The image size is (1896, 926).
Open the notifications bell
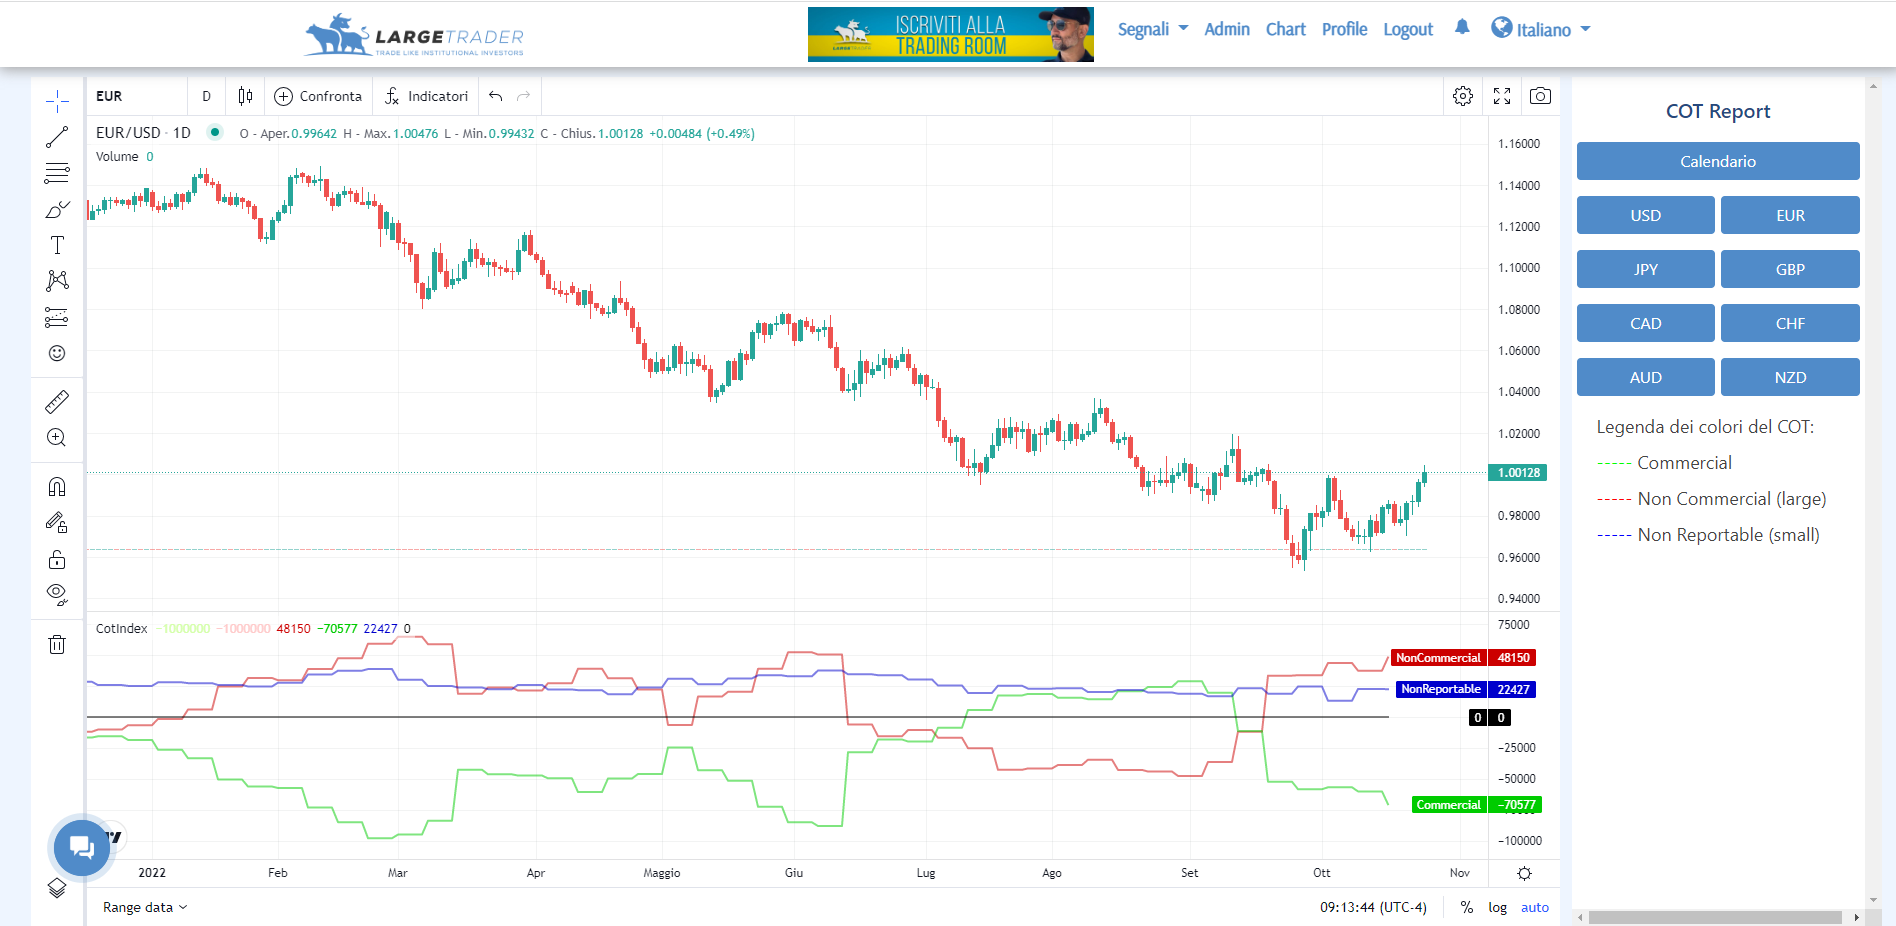(1462, 27)
